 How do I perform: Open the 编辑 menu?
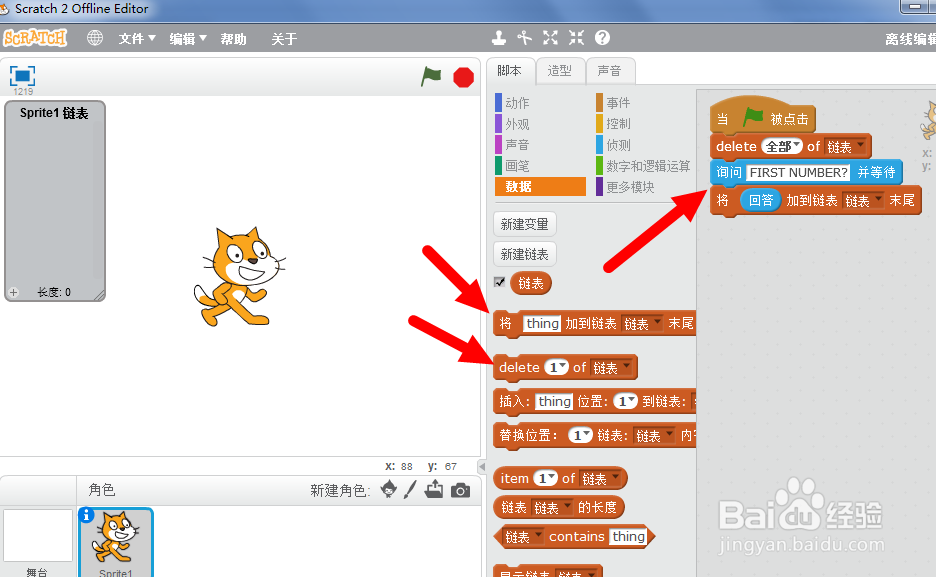click(187, 39)
